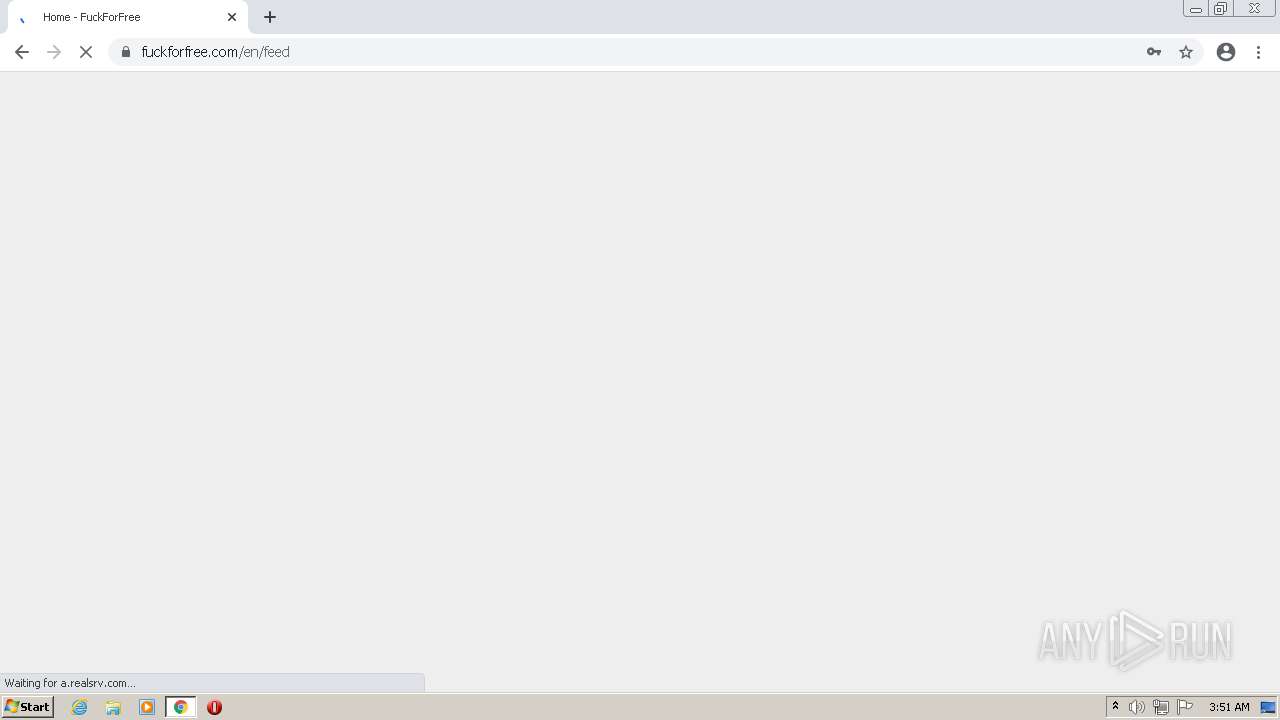
Task: Switch to Chrome in the taskbar
Action: (181, 707)
